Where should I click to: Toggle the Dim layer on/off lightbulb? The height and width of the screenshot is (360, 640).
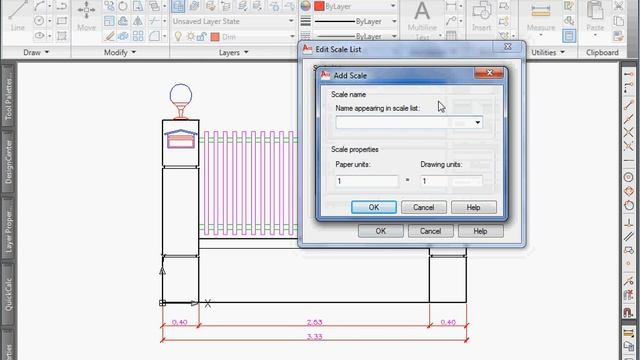coord(178,37)
